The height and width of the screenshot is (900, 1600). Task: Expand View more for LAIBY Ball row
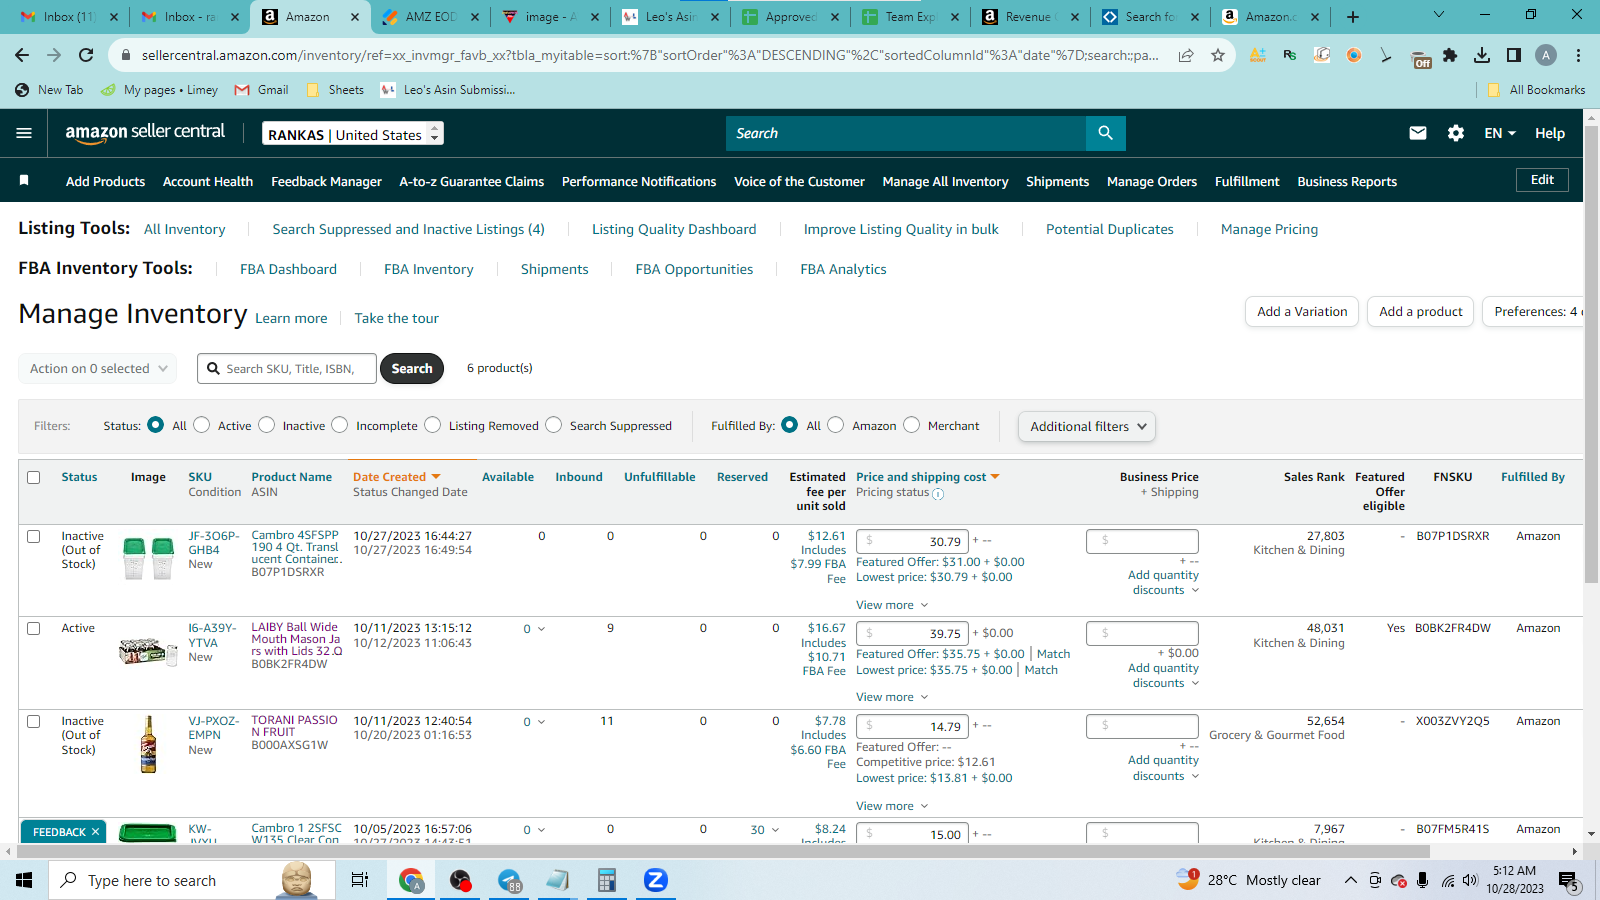tap(892, 697)
